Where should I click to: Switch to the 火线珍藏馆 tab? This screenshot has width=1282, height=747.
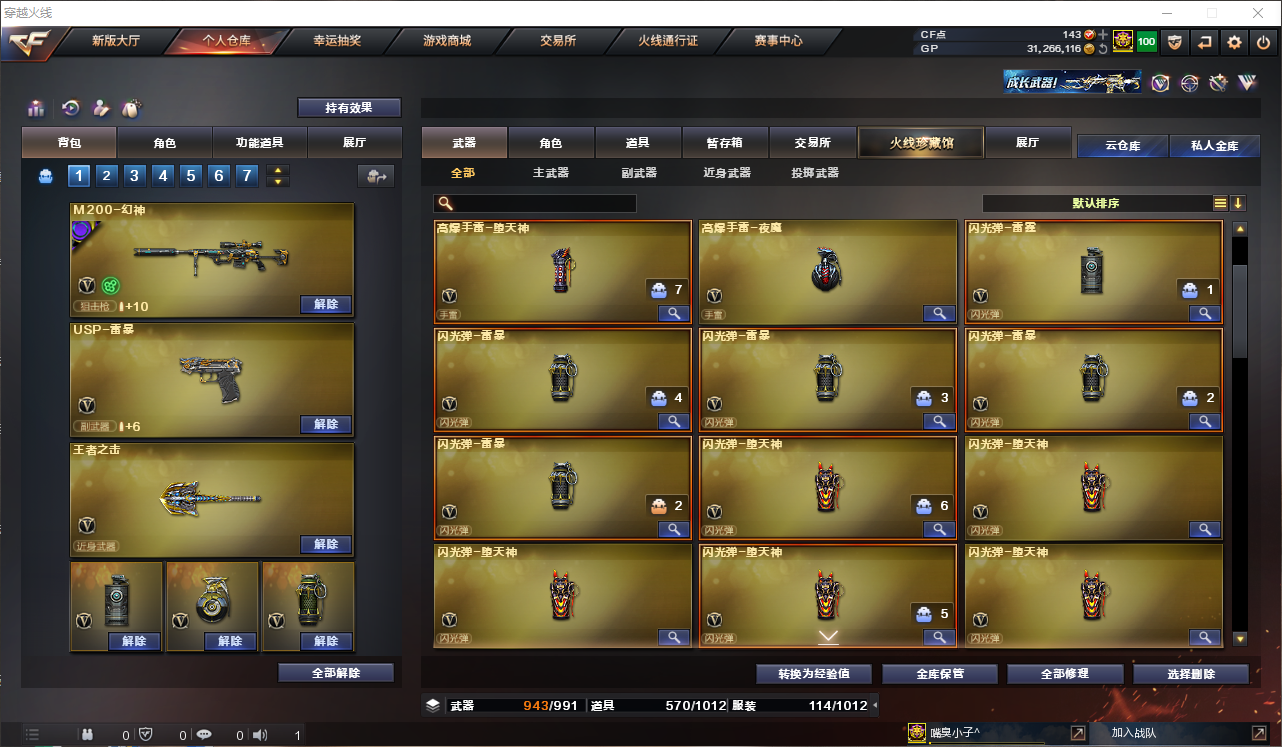(x=921, y=143)
